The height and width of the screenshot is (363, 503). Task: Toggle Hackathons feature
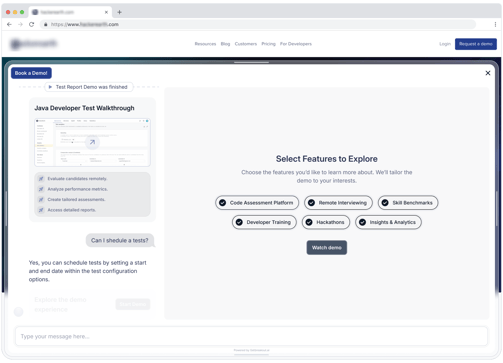pyautogui.click(x=326, y=222)
